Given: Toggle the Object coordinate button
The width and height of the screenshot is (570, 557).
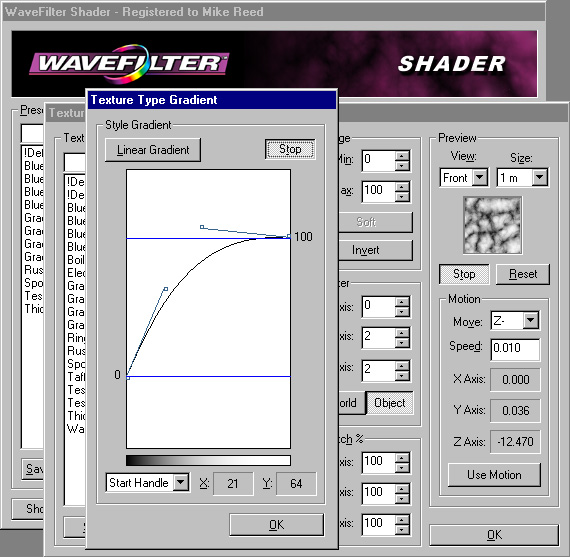Looking at the screenshot, I should coord(389,403).
